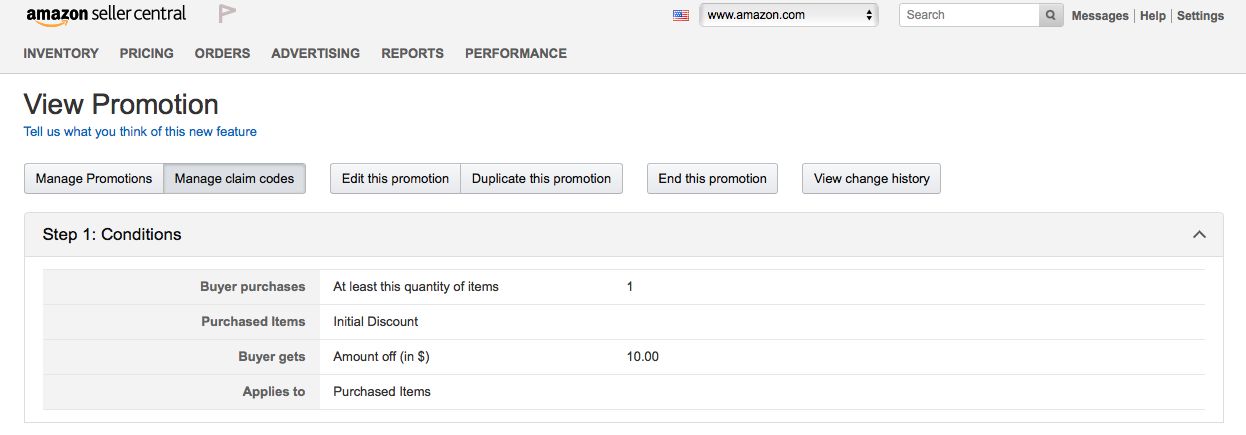1246x435 pixels.
Task: Open View change history
Action: coord(871,179)
